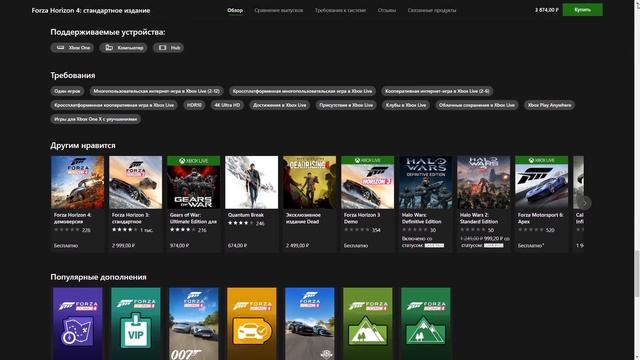Click multiplayer Xbox Live (2-12) tag

(x=156, y=91)
